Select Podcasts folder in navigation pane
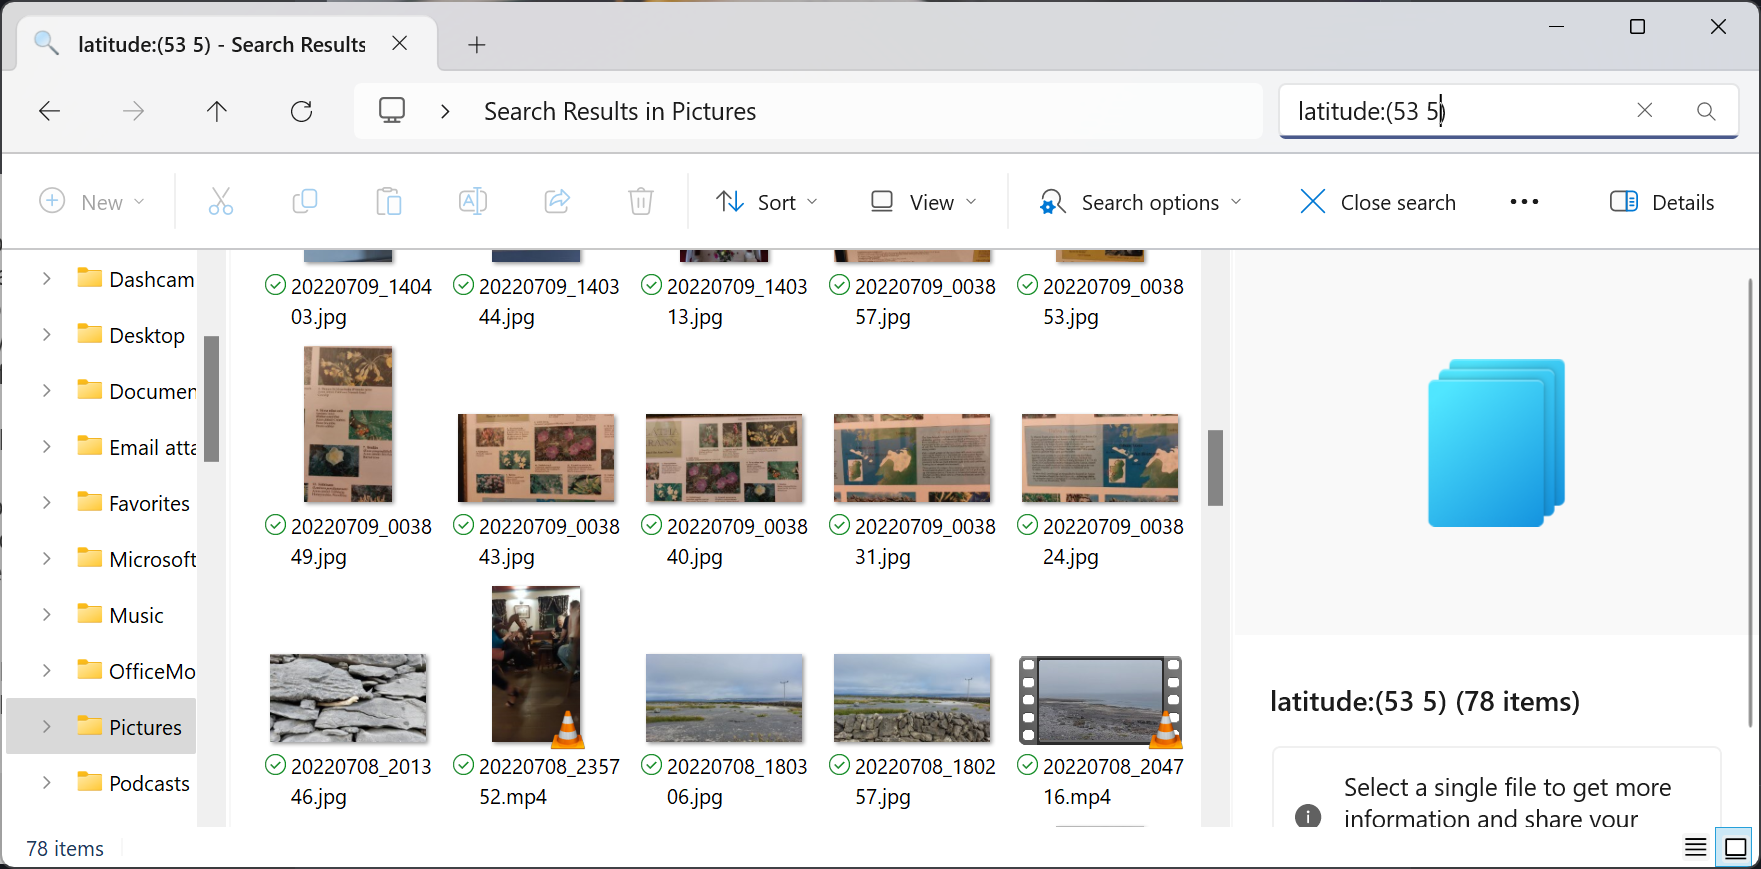This screenshot has height=869, width=1761. pos(133,783)
